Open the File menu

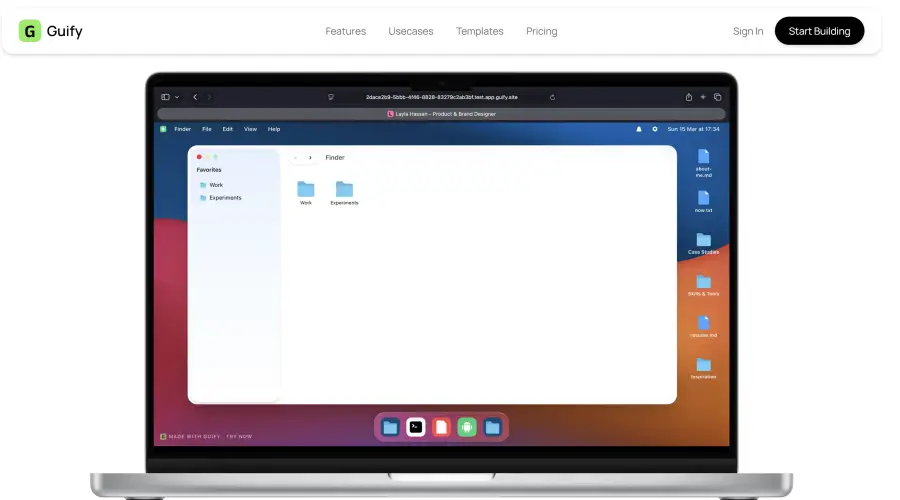click(207, 129)
